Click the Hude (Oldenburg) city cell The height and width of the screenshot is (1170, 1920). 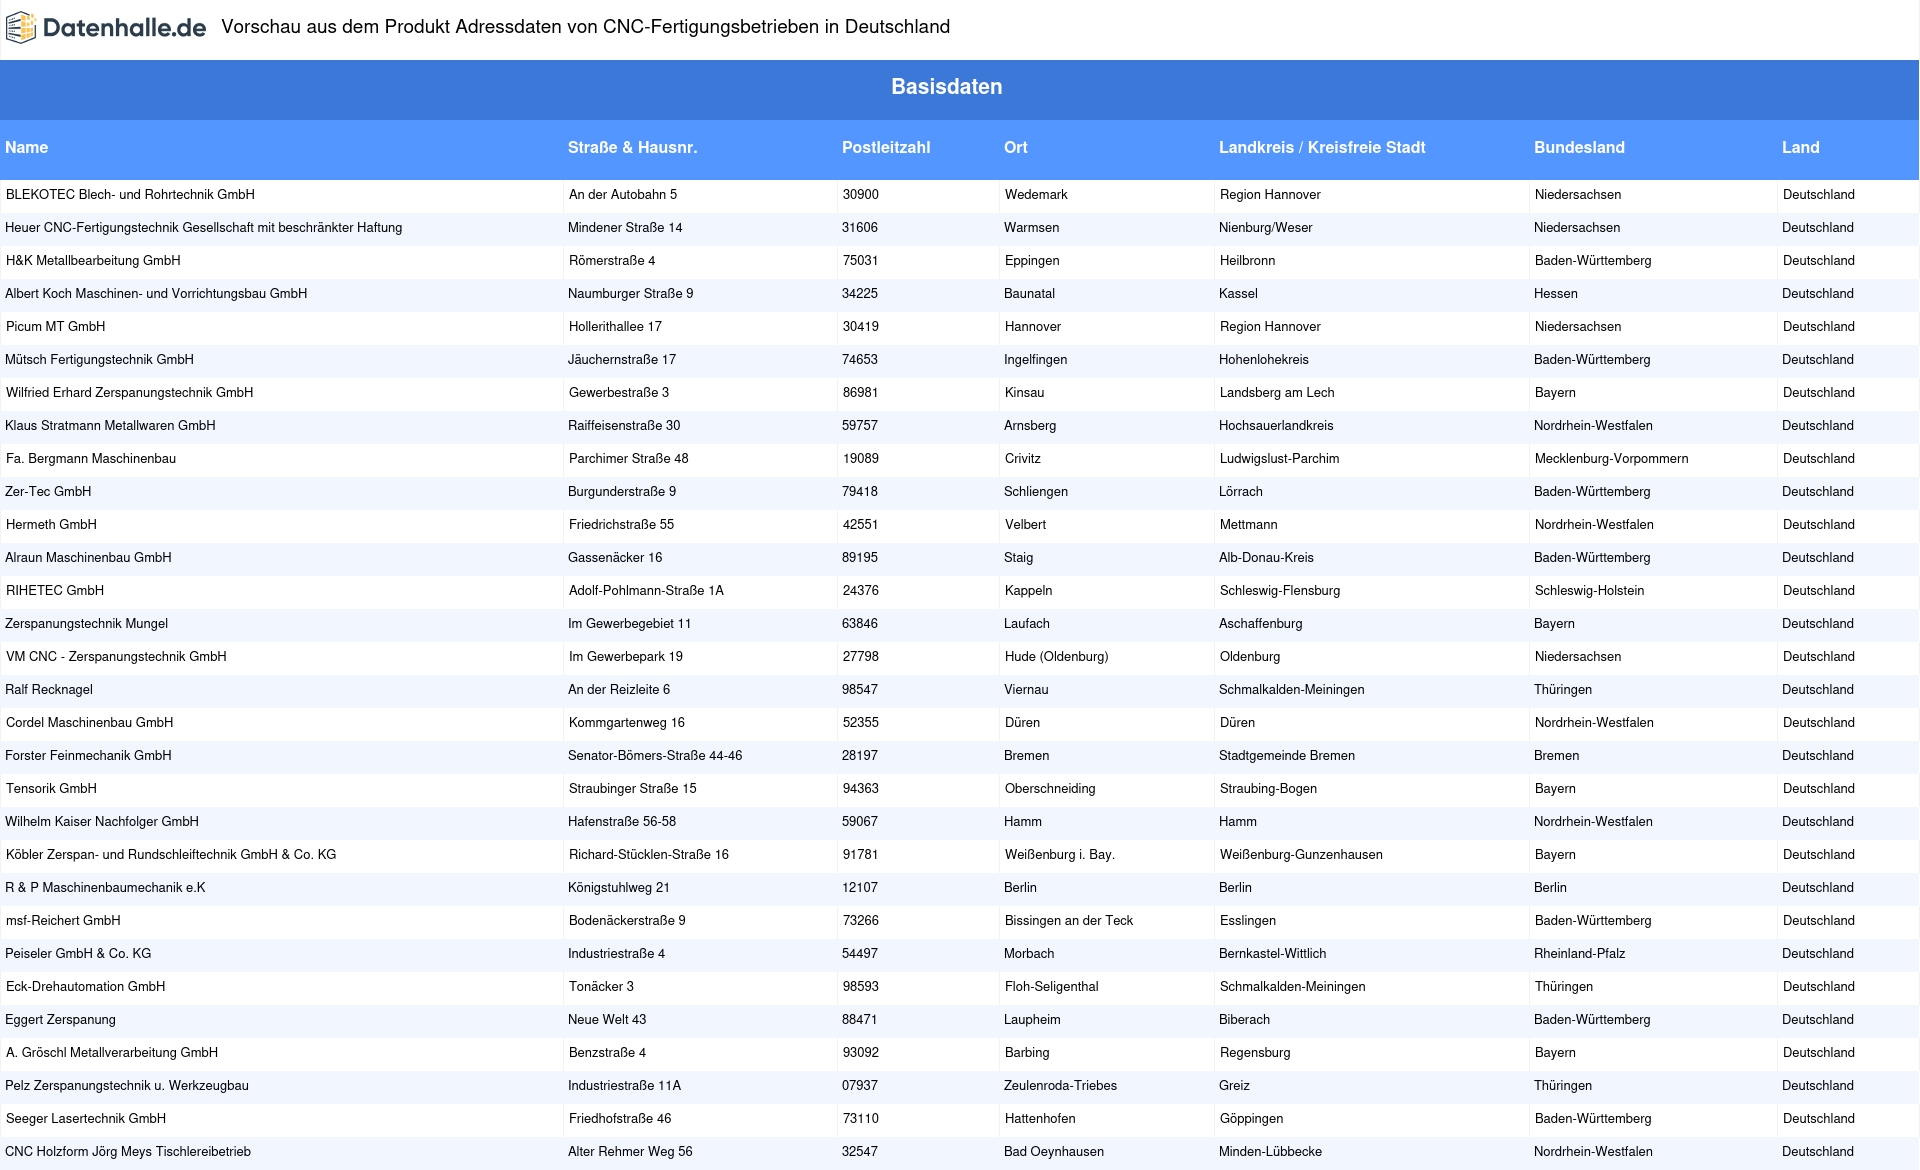click(x=1056, y=657)
